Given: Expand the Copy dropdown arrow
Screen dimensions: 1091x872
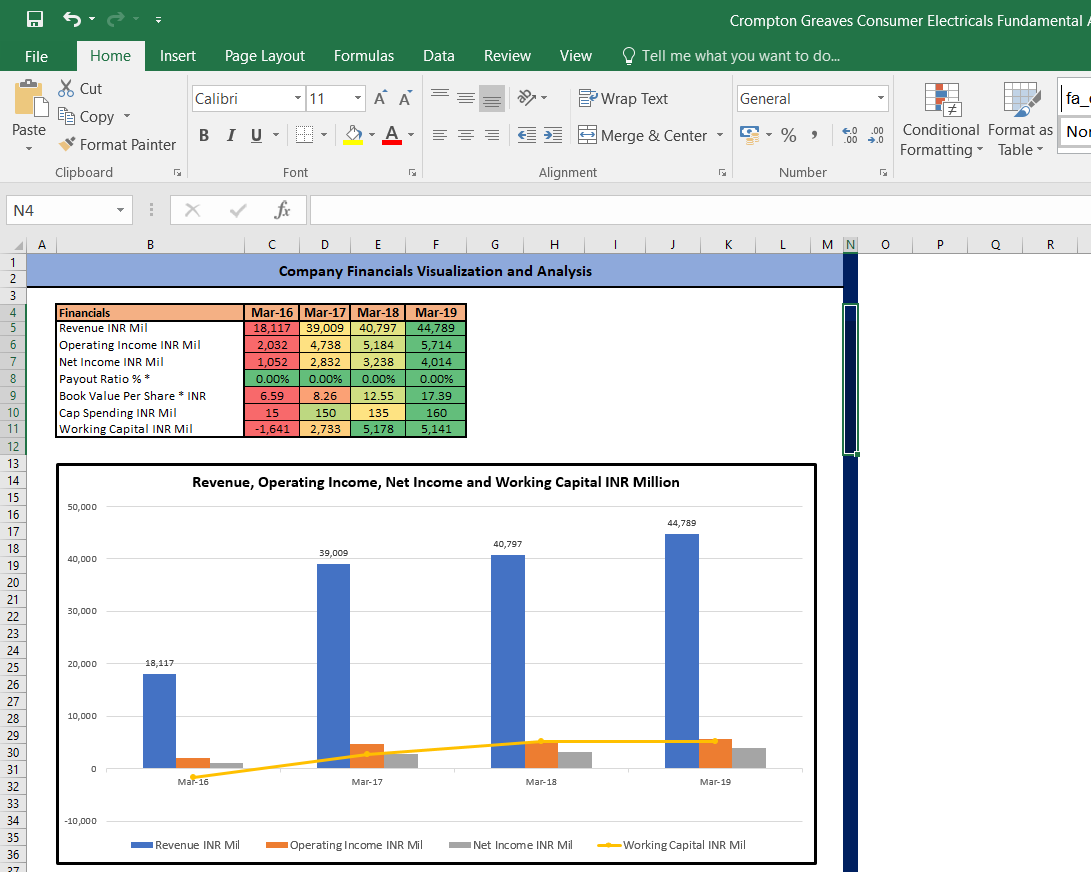Looking at the screenshot, I should point(127,116).
